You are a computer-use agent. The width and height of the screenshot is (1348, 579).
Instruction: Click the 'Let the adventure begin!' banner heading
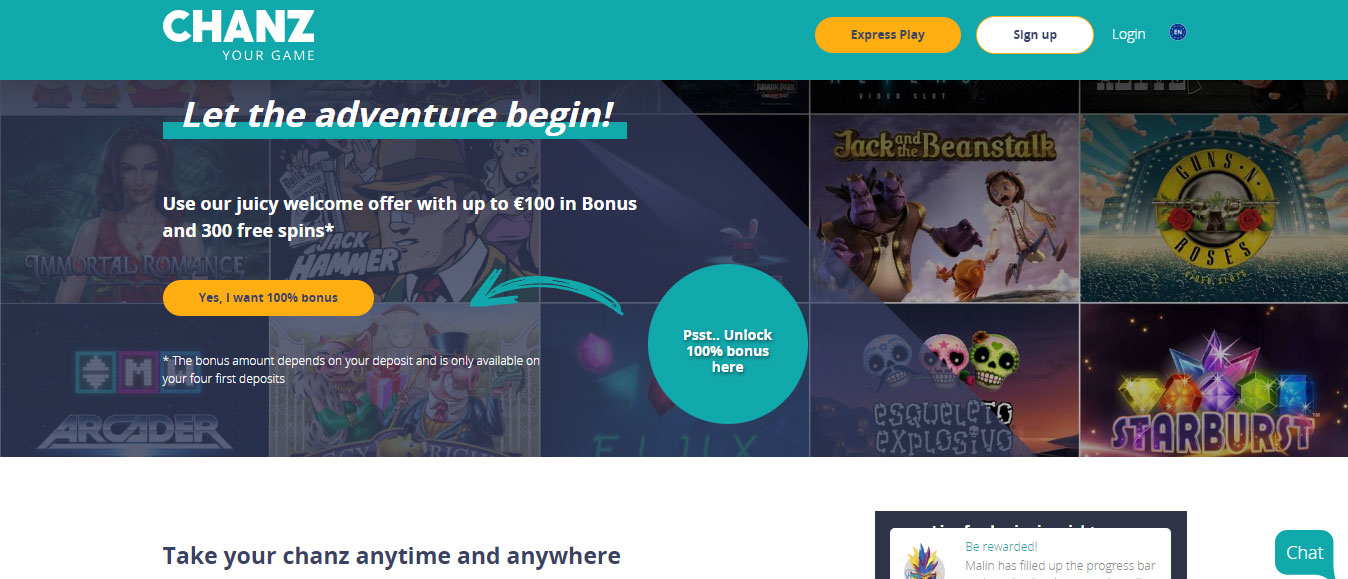[x=397, y=116]
